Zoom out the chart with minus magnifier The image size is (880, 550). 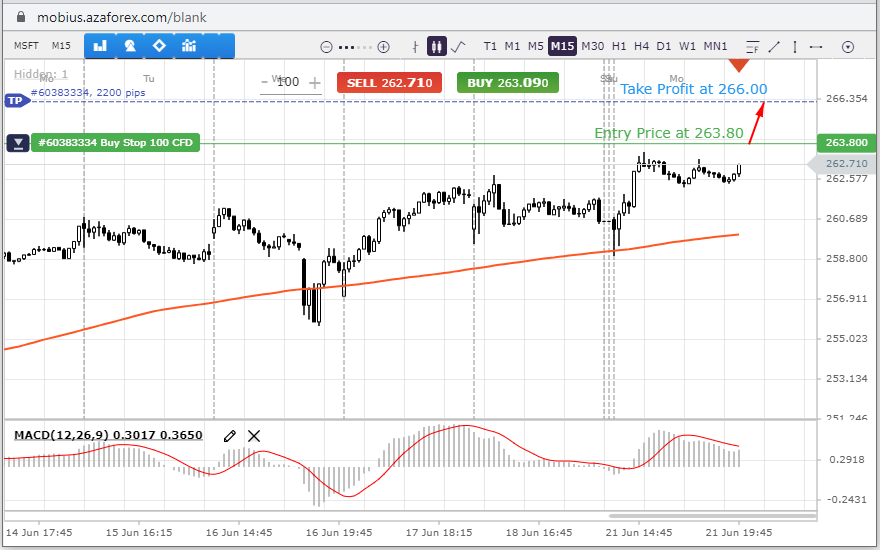click(x=325, y=47)
